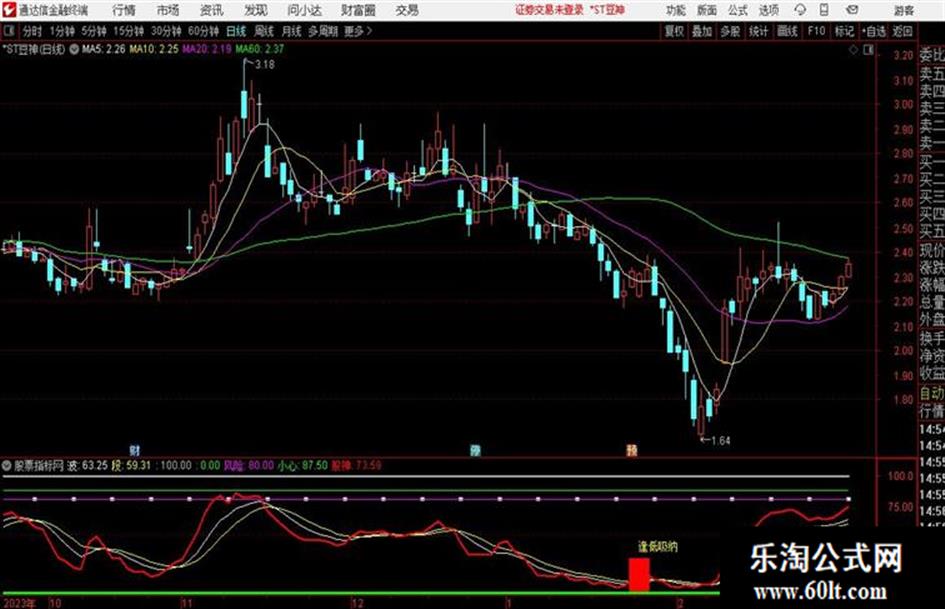Viewport: 945px width, 609px height.
Task: Click the diamond icon above price axis
Action: pos(853,50)
